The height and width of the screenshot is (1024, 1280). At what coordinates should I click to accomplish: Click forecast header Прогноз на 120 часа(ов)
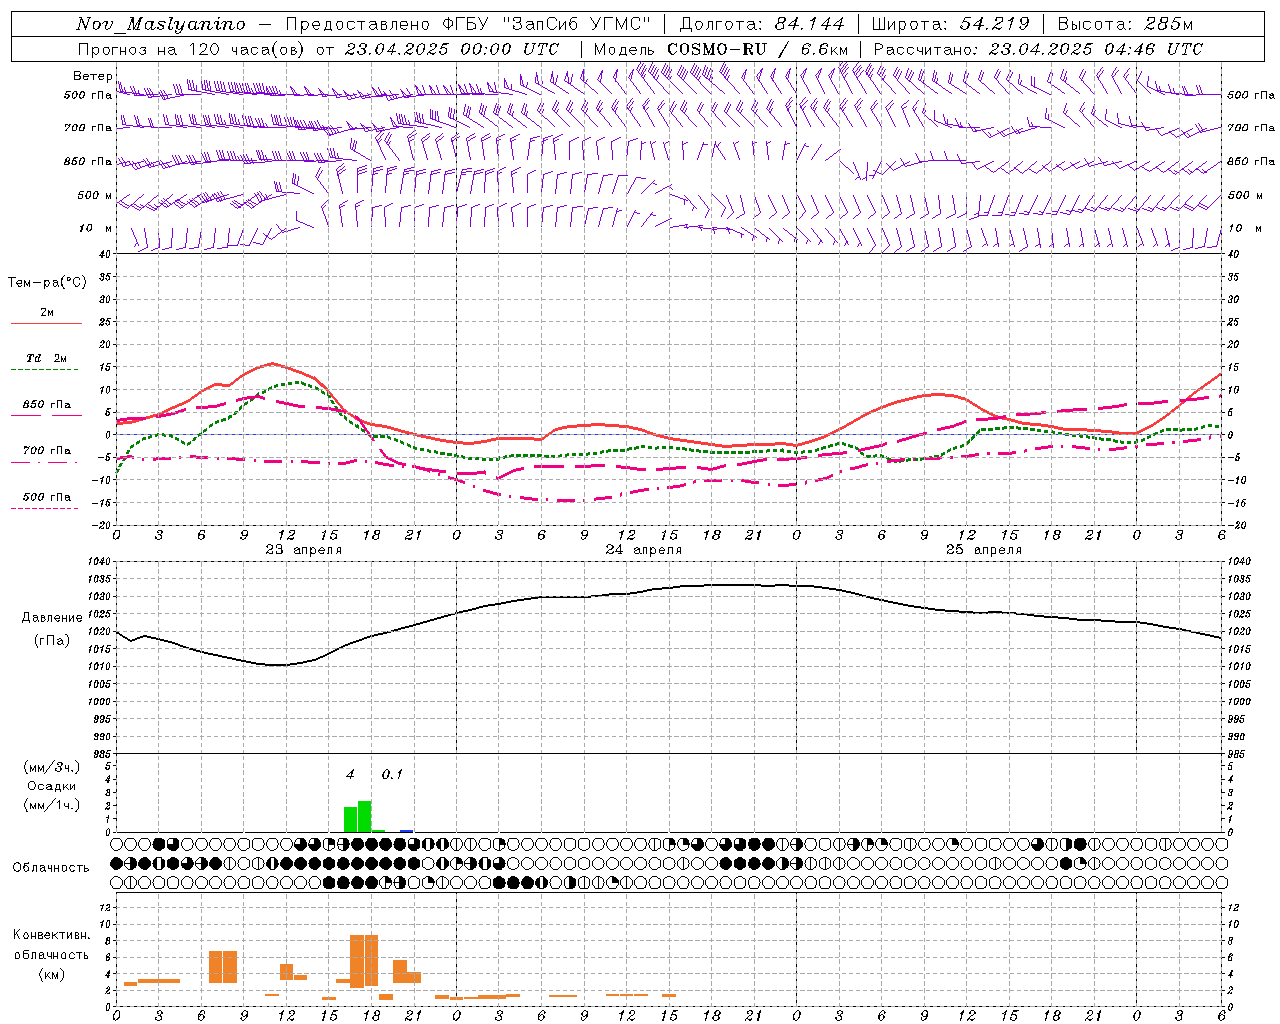coord(192,49)
